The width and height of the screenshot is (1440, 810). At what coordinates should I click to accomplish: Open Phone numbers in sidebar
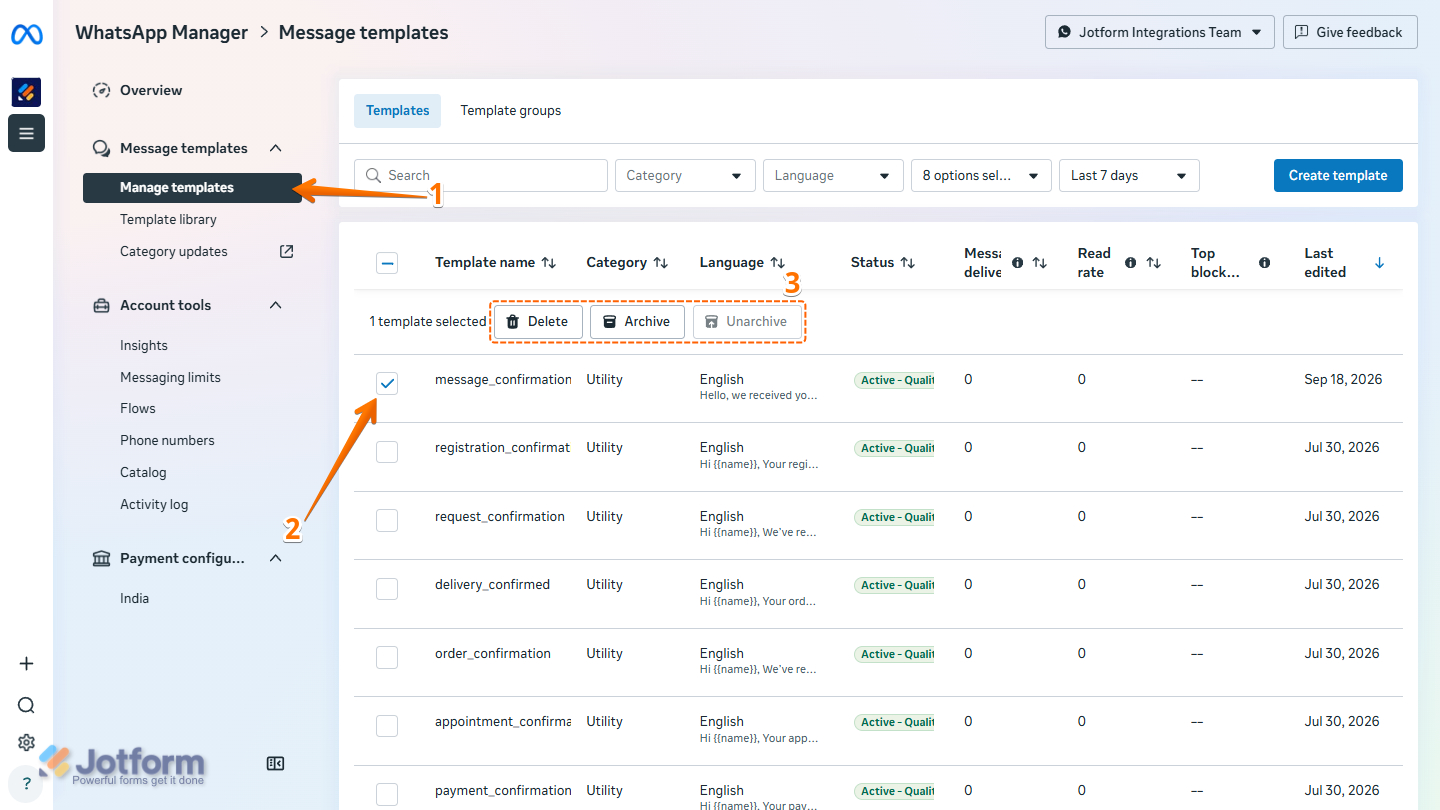coord(167,440)
